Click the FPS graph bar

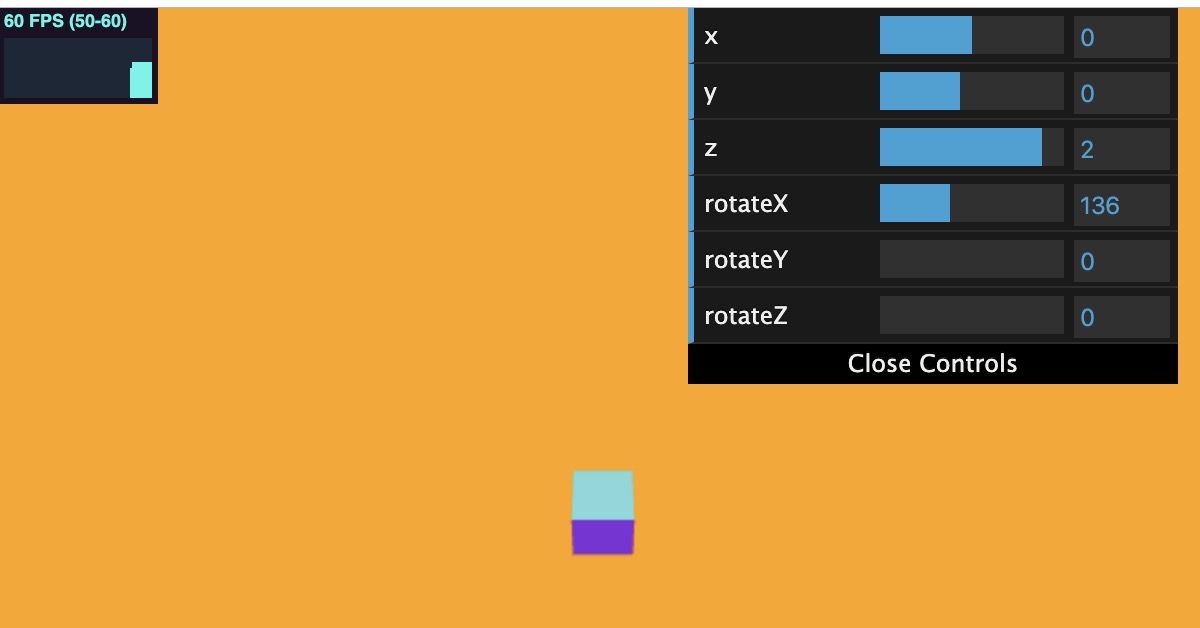point(141,80)
